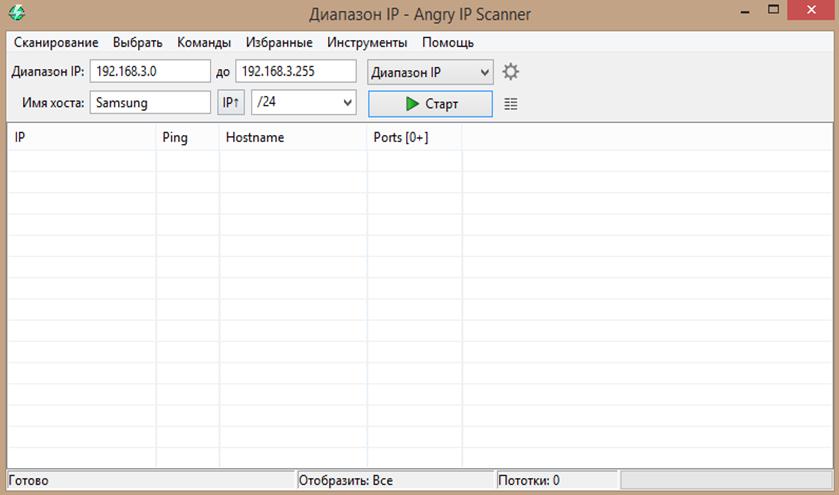The image size is (839, 495).
Task: Open the Помощь menu
Action: point(448,42)
